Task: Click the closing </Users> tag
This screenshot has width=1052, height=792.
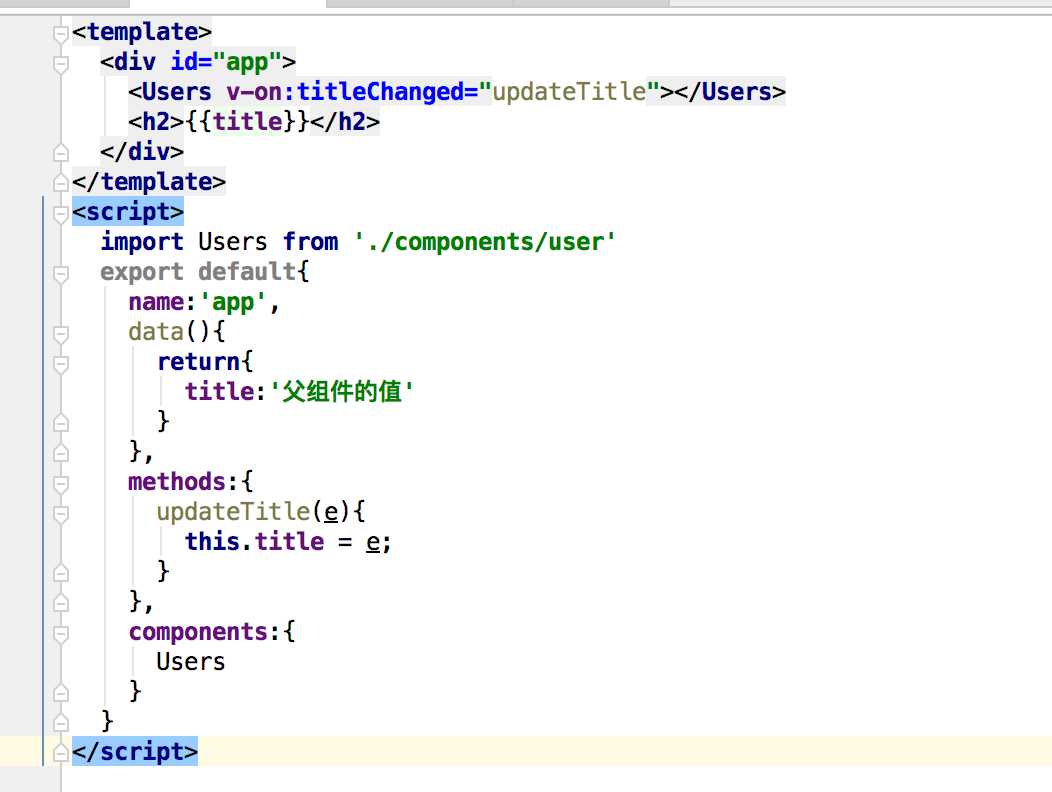Action: pos(730,91)
